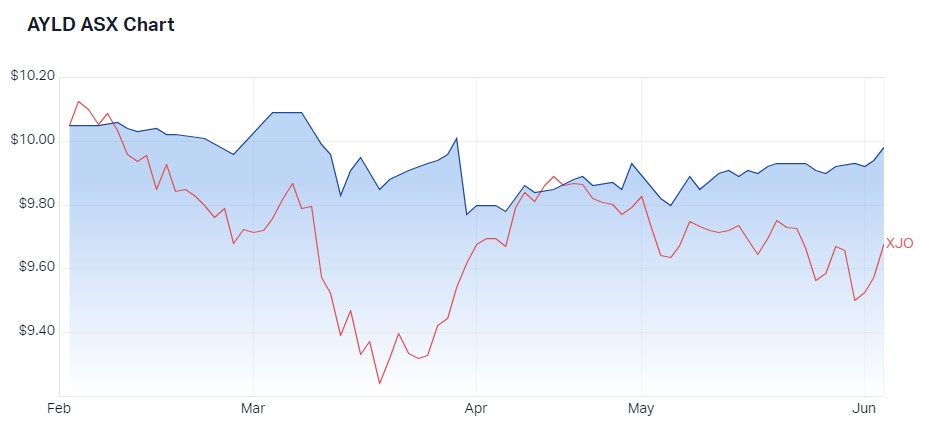The image size is (925, 436).
Task: Select the May x-axis label
Action: point(641,409)
